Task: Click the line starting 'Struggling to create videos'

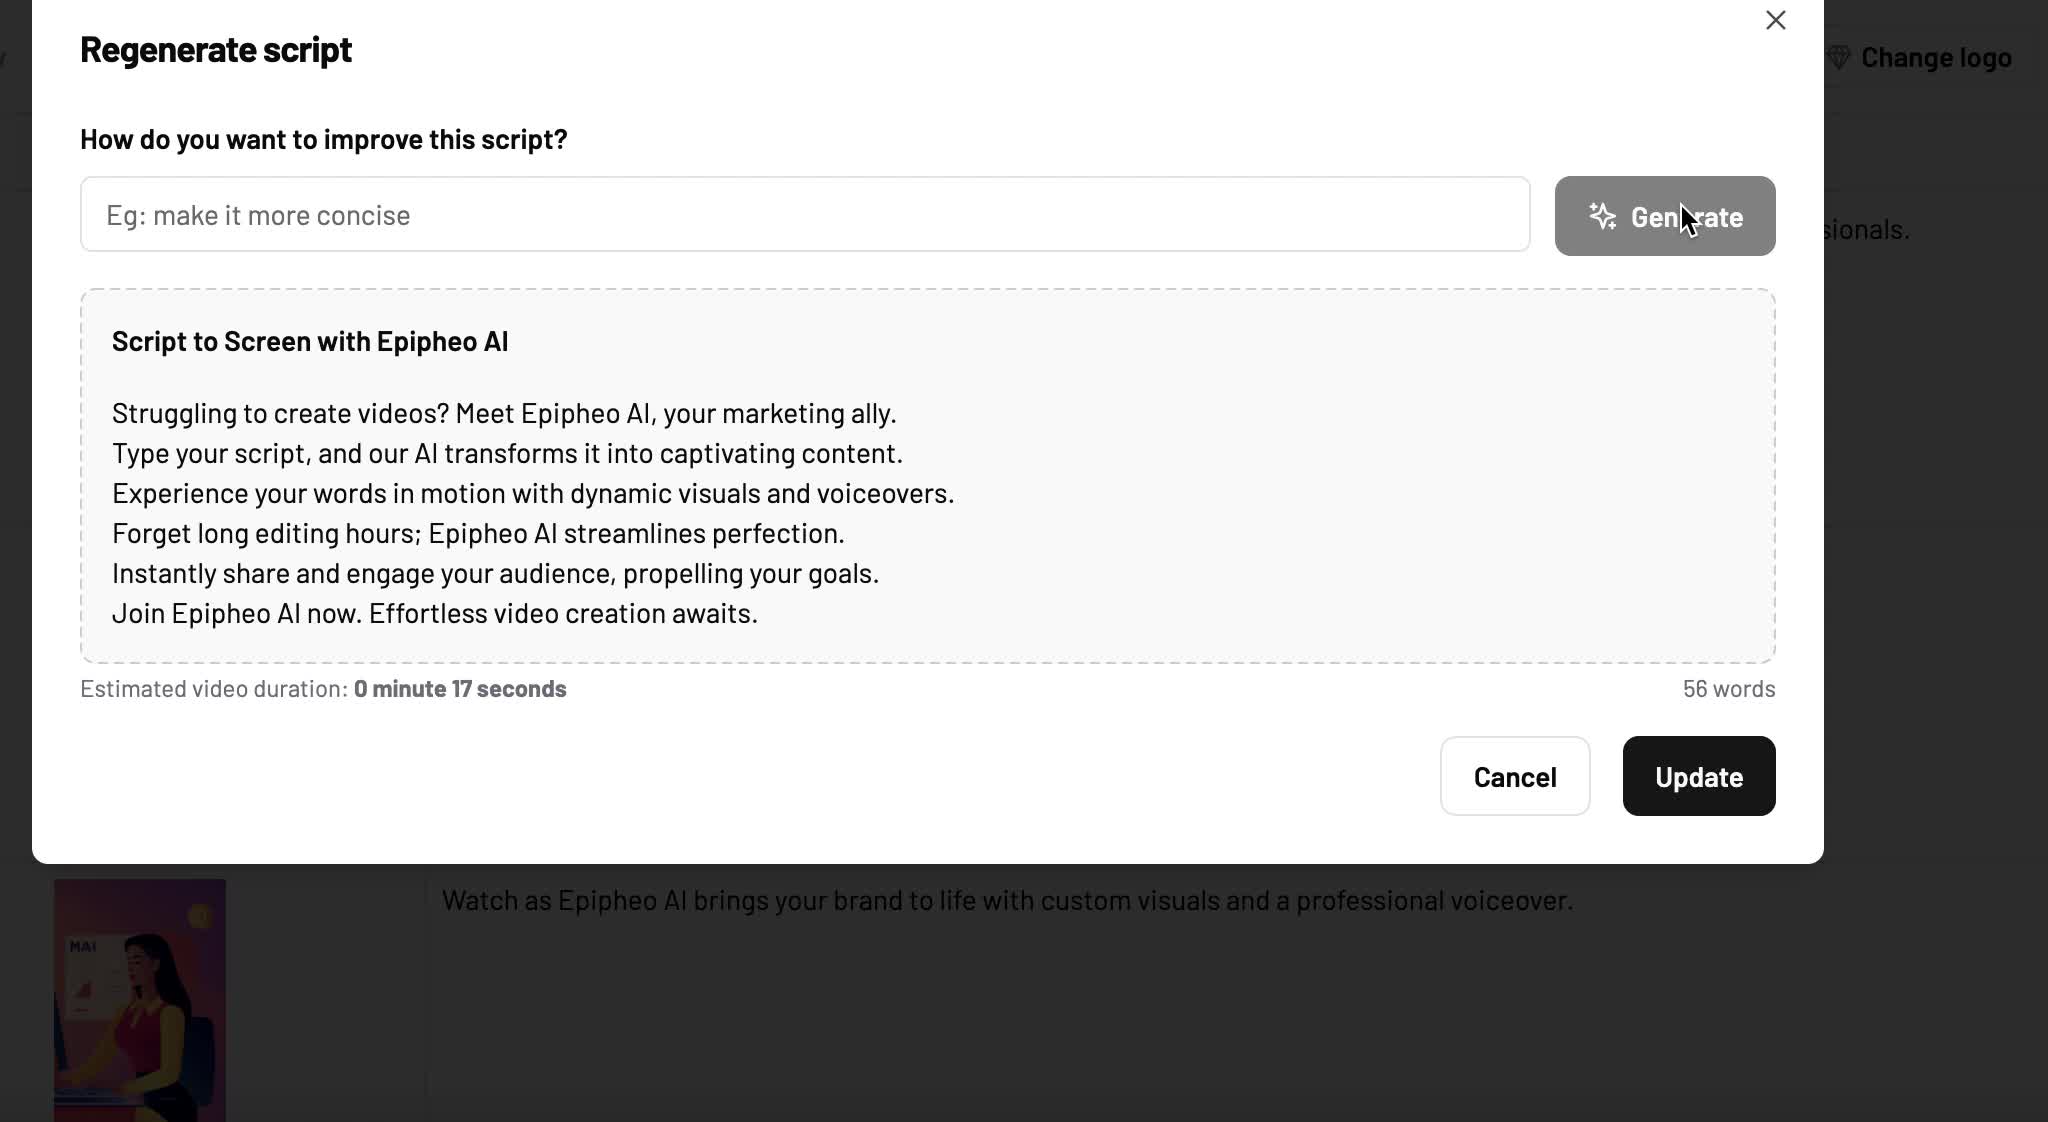Action: pyautogui.click(x=504, y=413)
